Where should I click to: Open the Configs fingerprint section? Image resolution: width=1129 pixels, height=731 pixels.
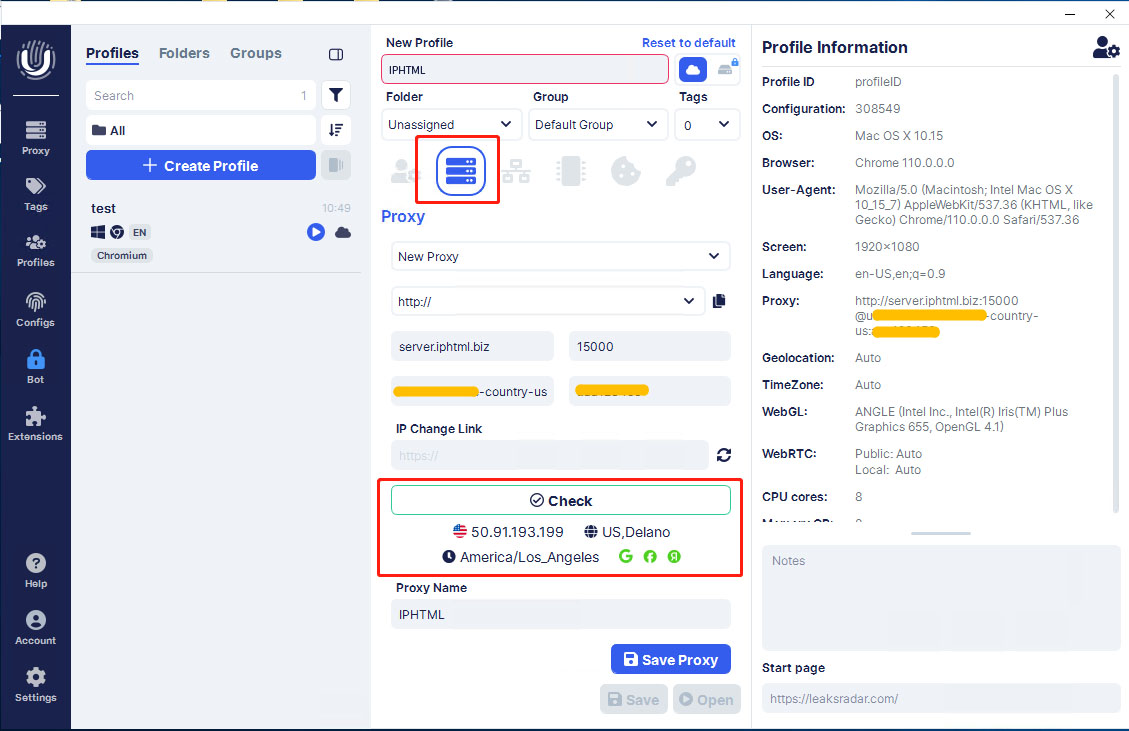tap(35, 310)
